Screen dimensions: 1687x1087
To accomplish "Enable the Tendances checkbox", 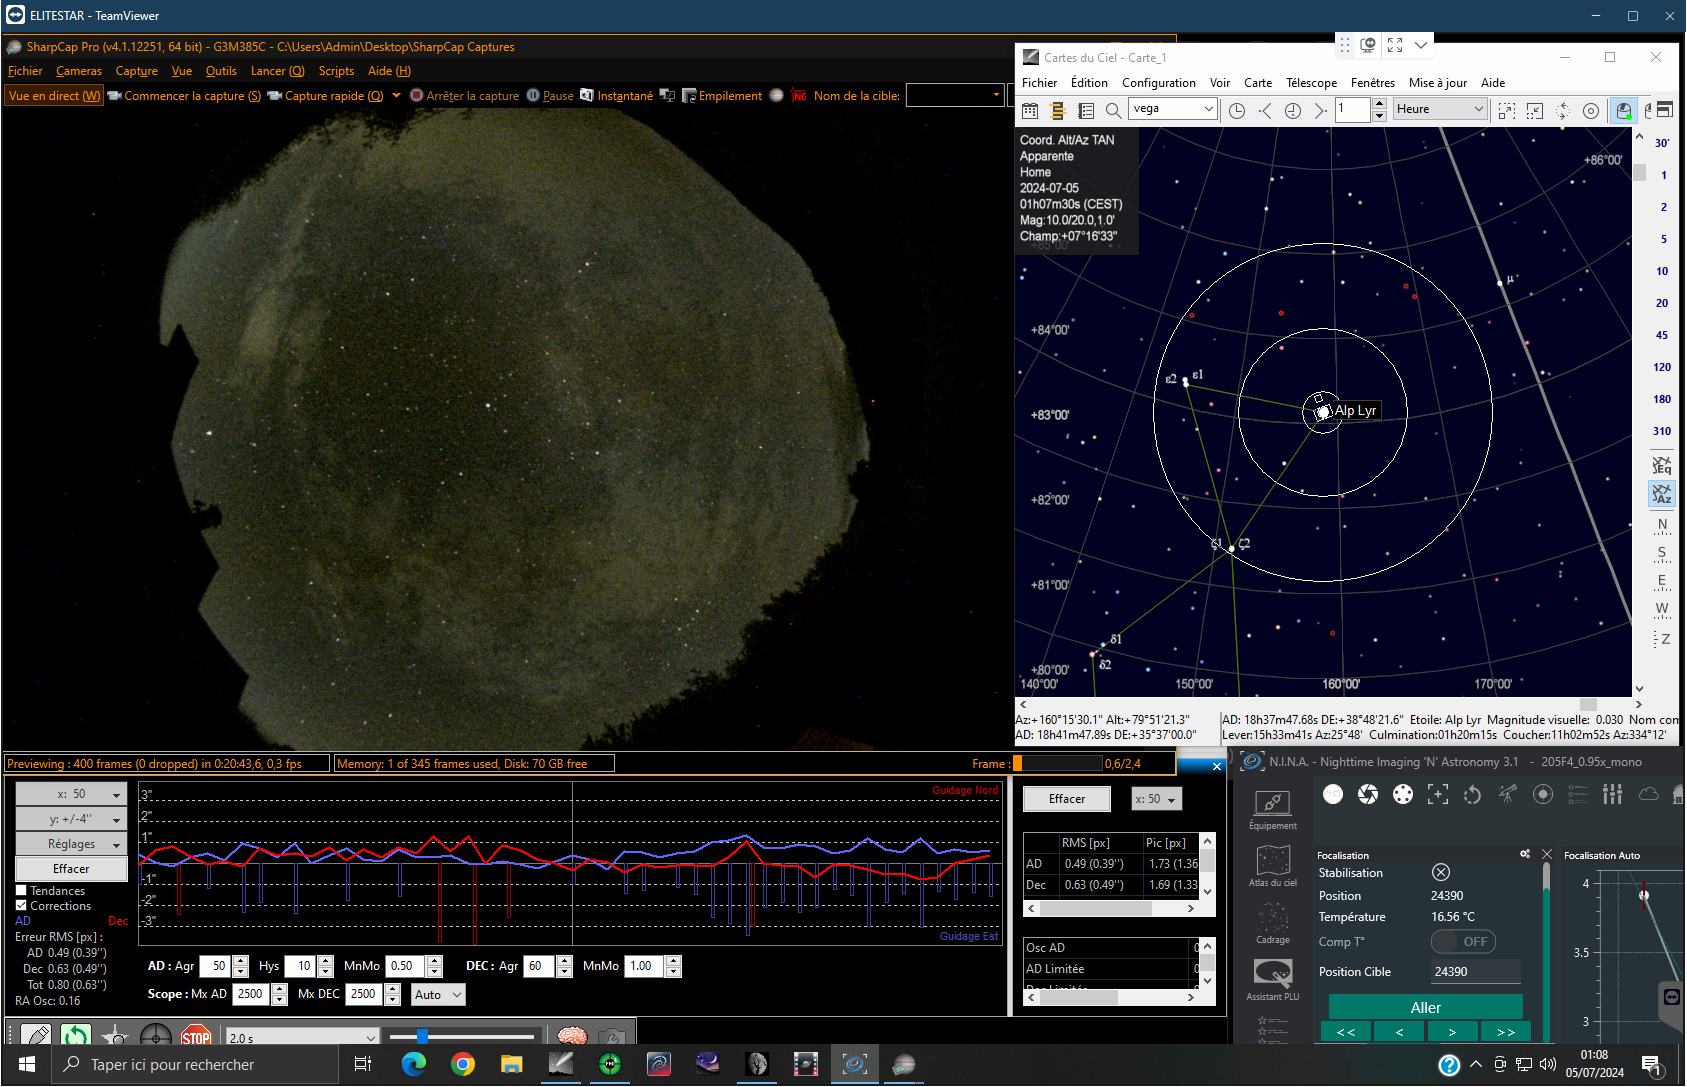I will 21,891.
